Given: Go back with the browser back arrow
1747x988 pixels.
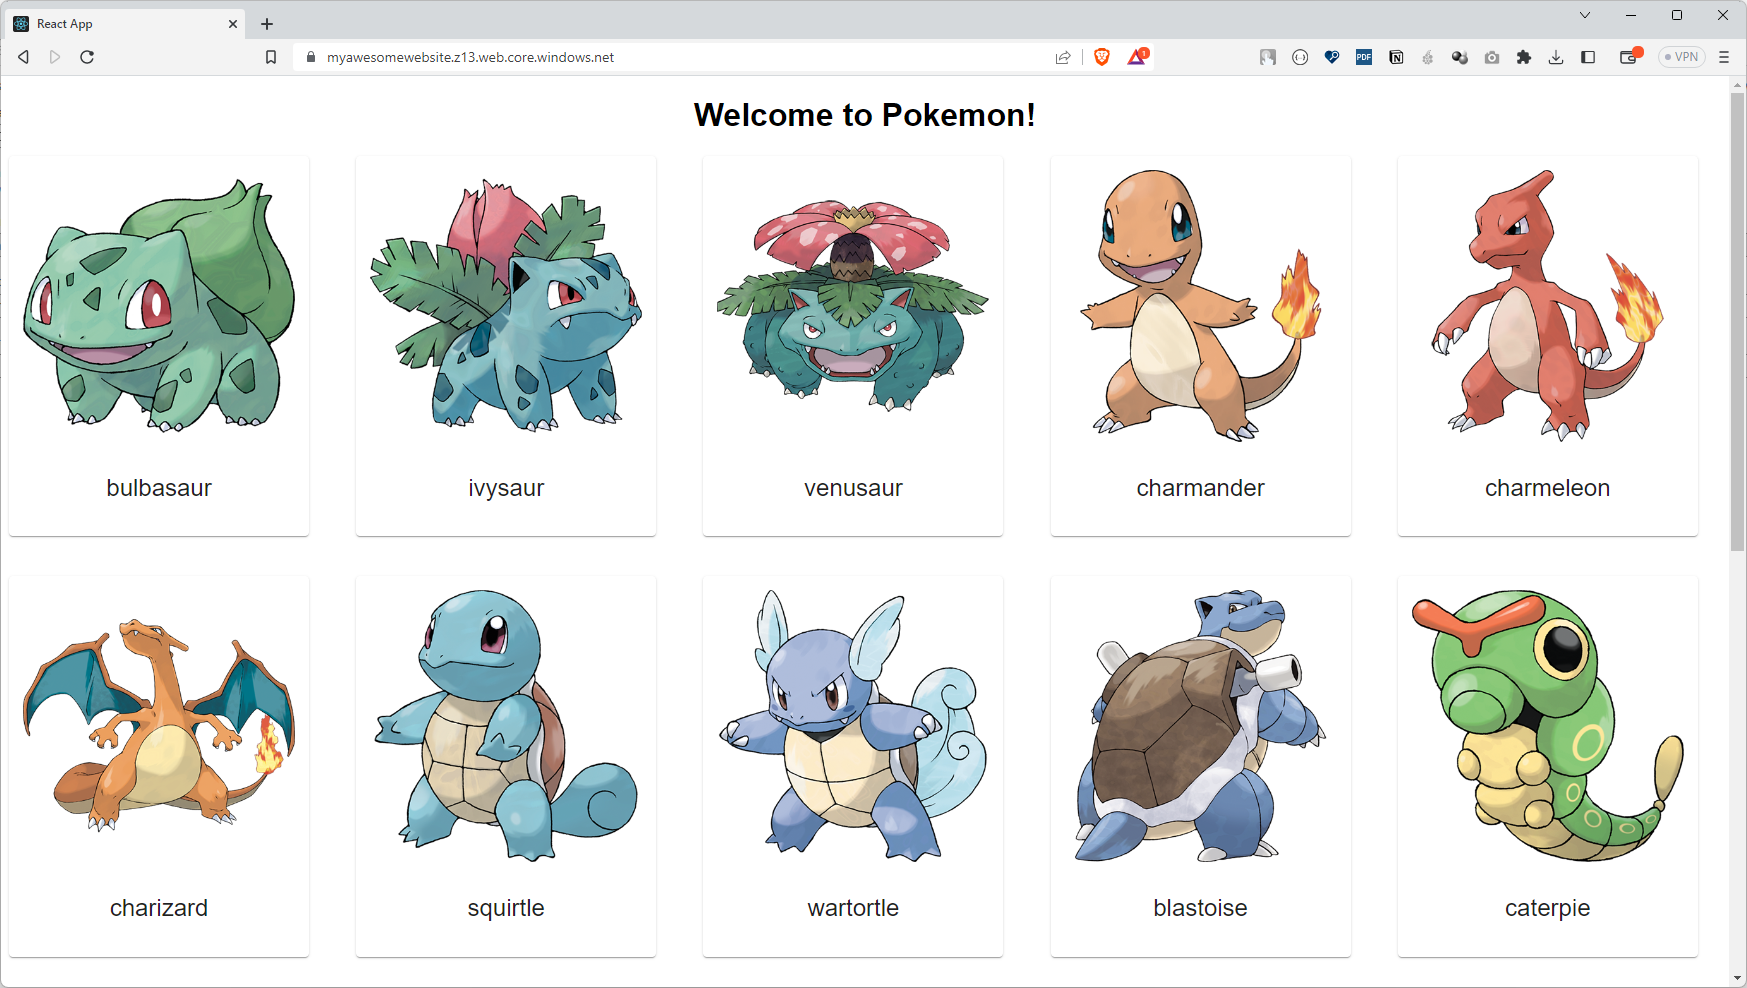Looking at the screenshot, I should [x=23, y=57].
